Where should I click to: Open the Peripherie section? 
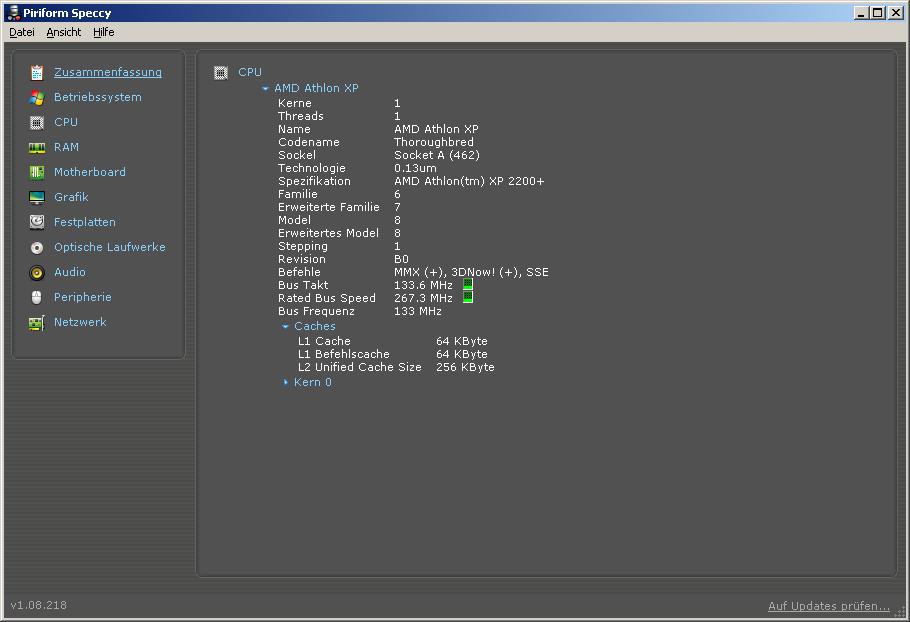tap(82, 296)
